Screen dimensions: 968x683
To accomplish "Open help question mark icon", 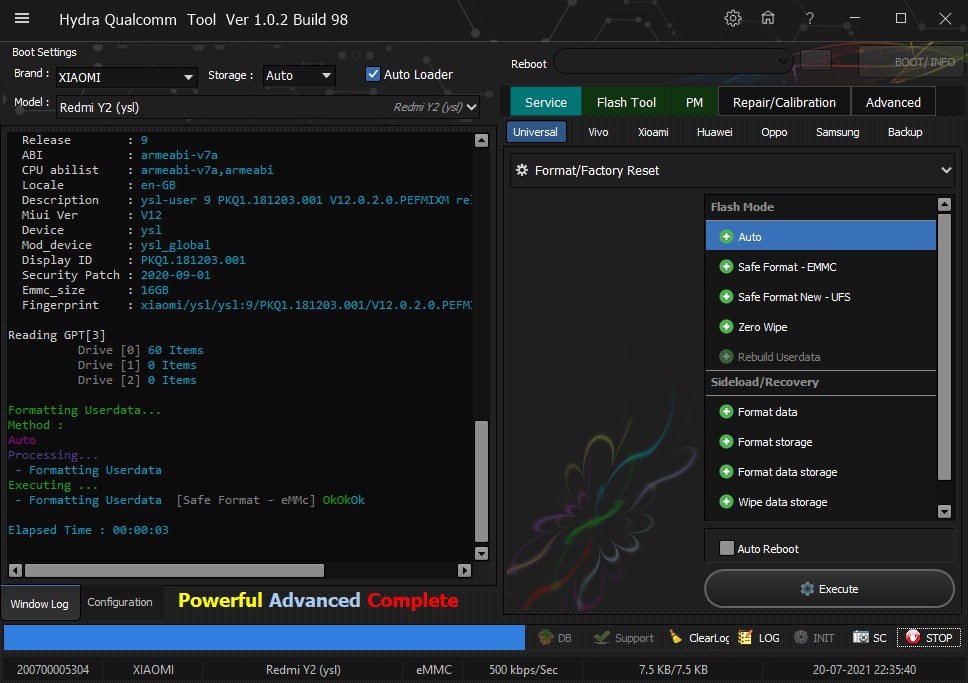I will pyautogui.click(x=809, y=19).
